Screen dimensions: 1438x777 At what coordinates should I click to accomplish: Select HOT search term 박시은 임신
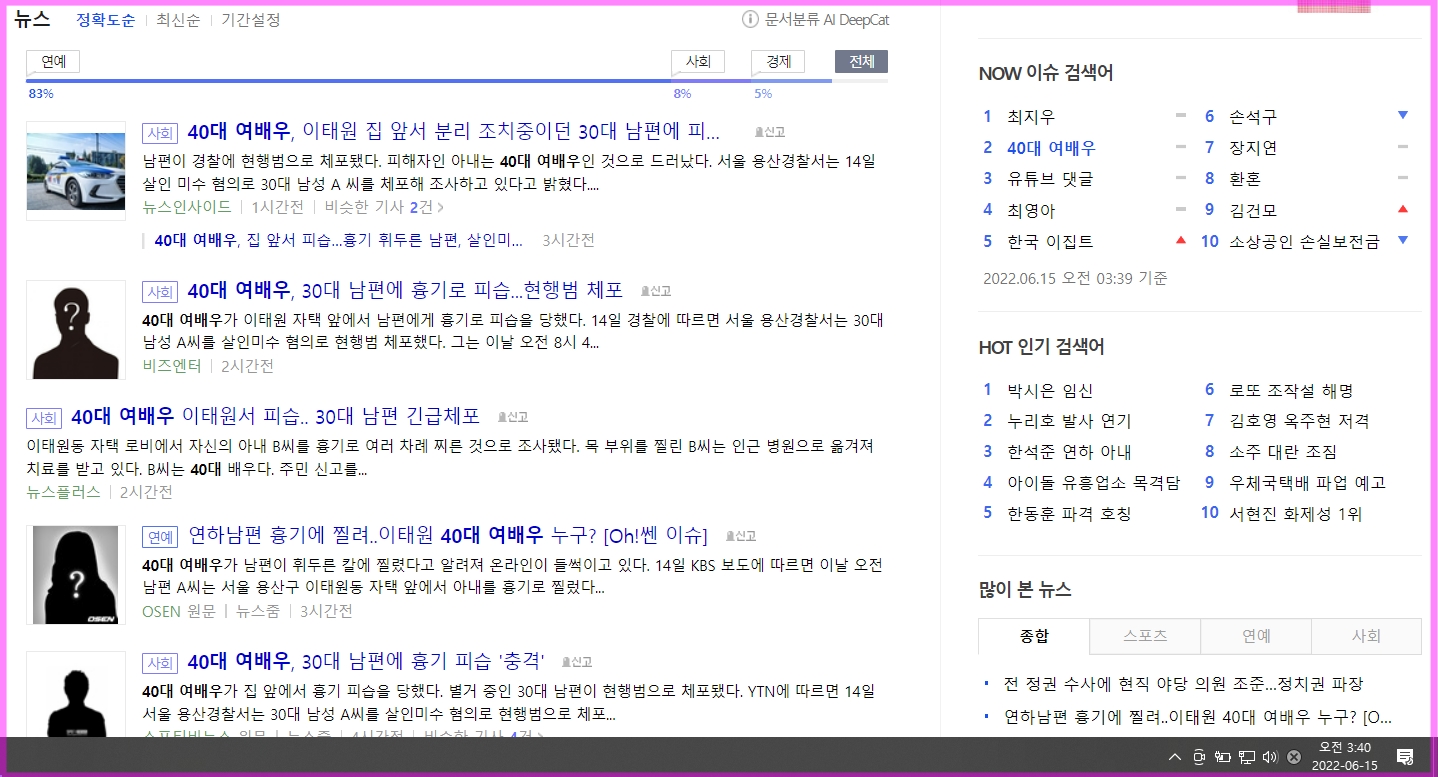click(1050, 391)
